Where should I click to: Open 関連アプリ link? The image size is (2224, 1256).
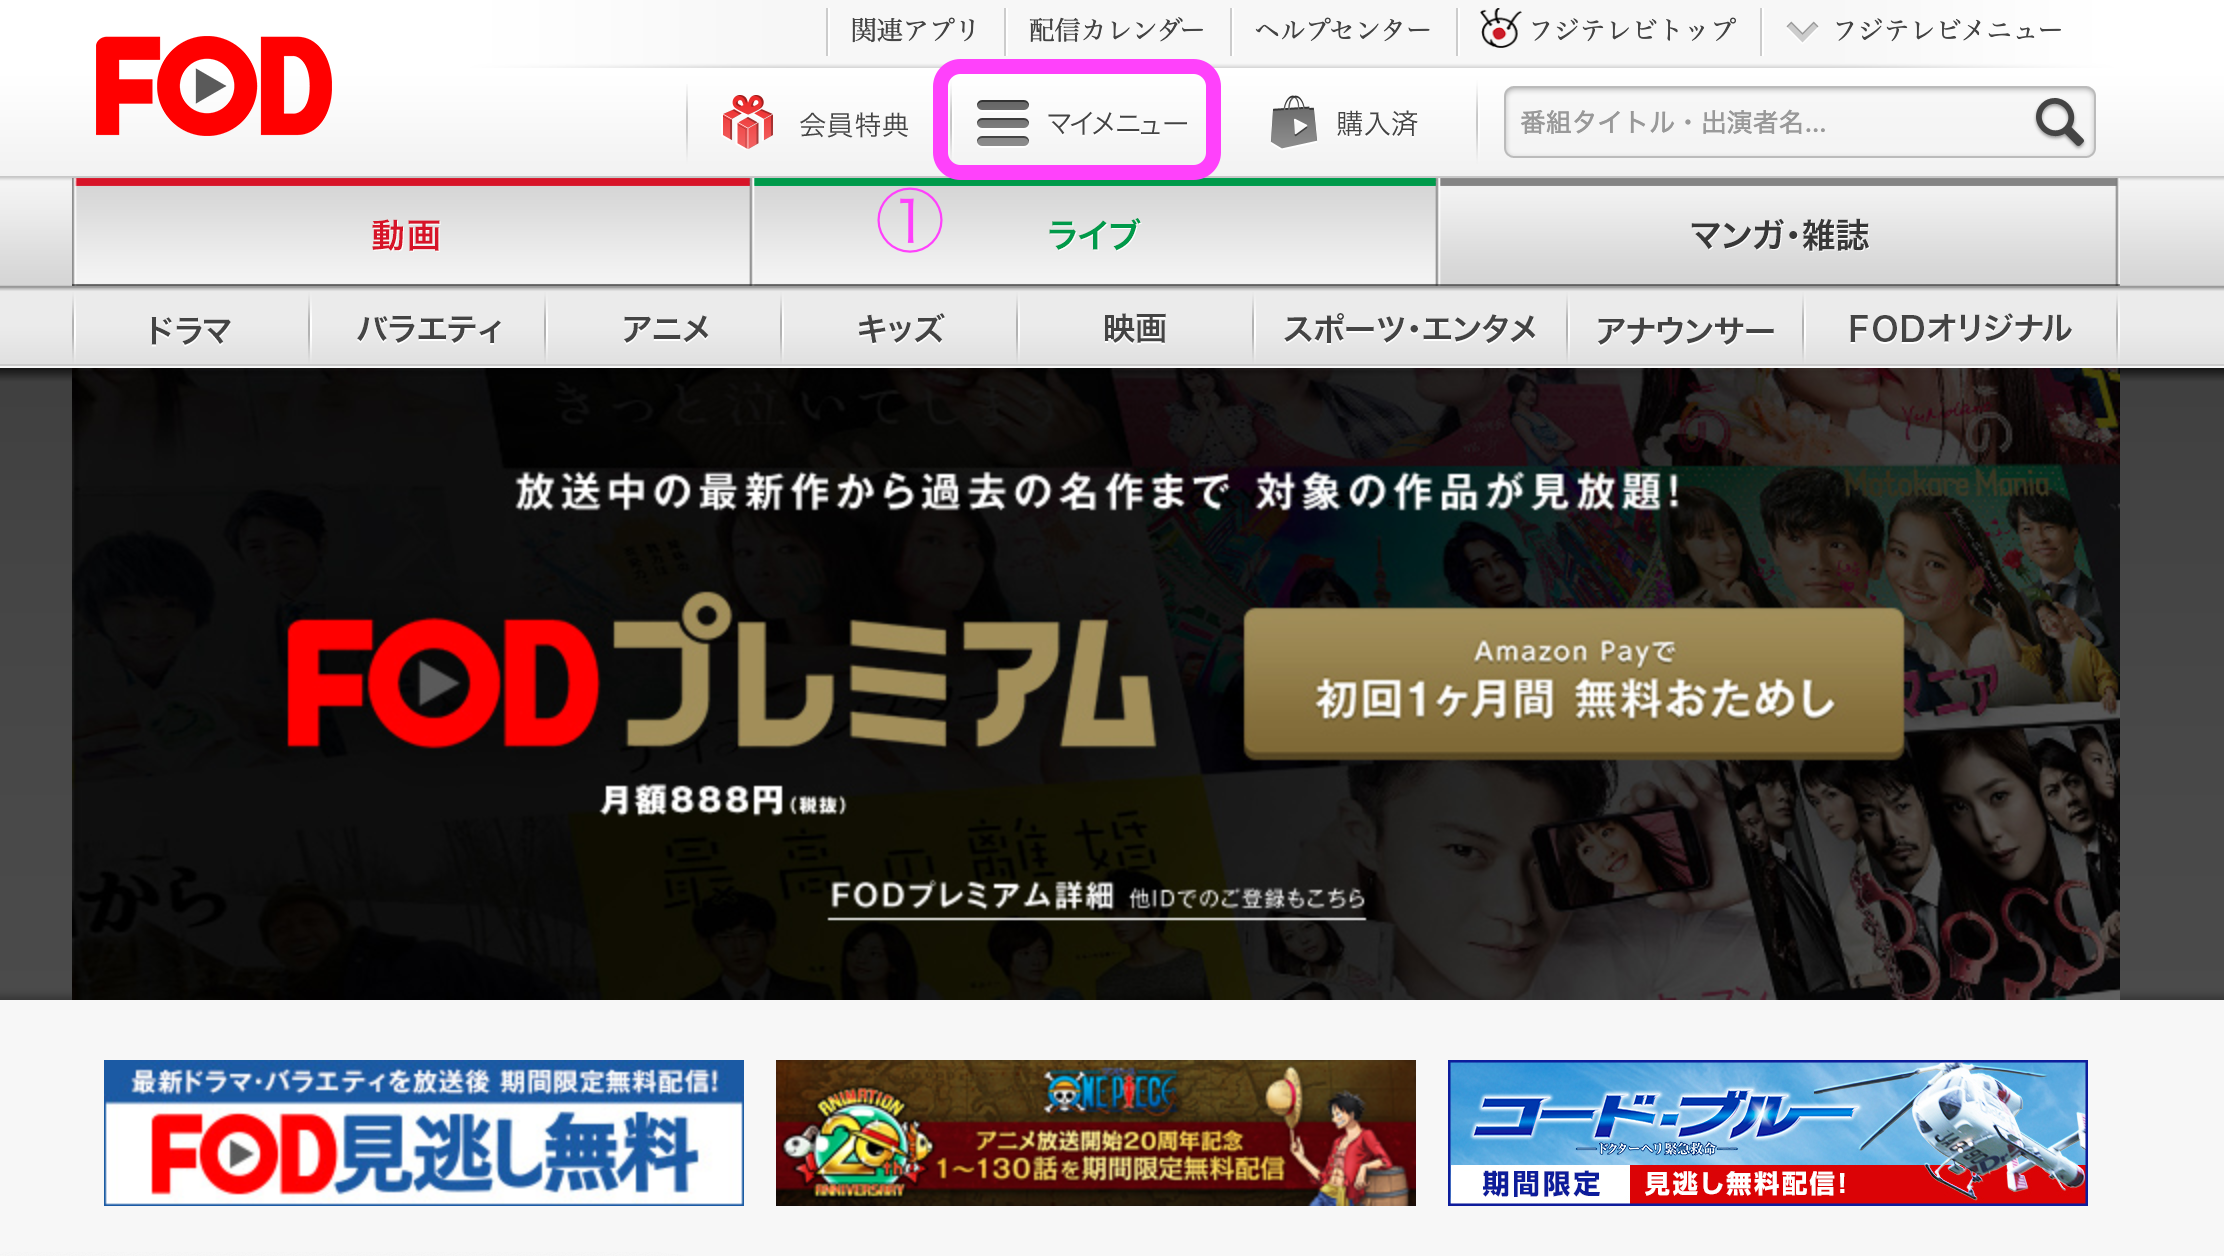tap(914, 30)
